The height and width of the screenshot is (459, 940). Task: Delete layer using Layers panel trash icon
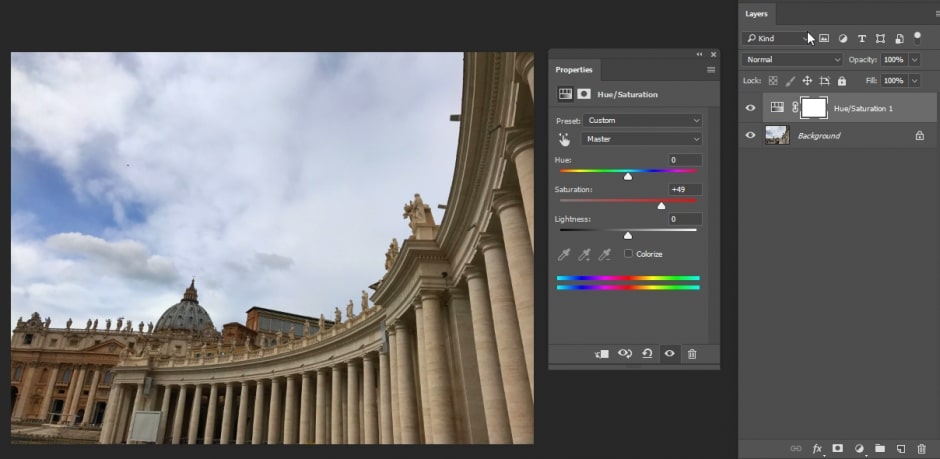921,449
